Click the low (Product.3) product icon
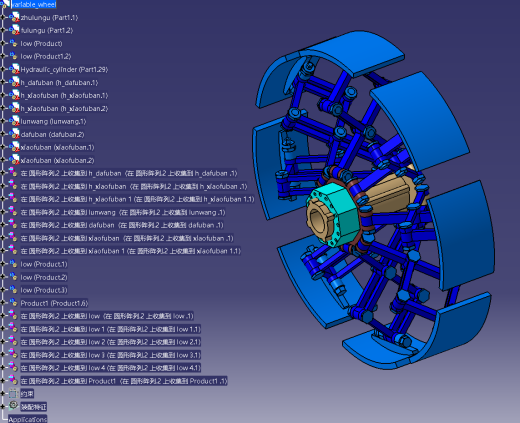The width and height of the screenshot is (520, 423). 13,290
